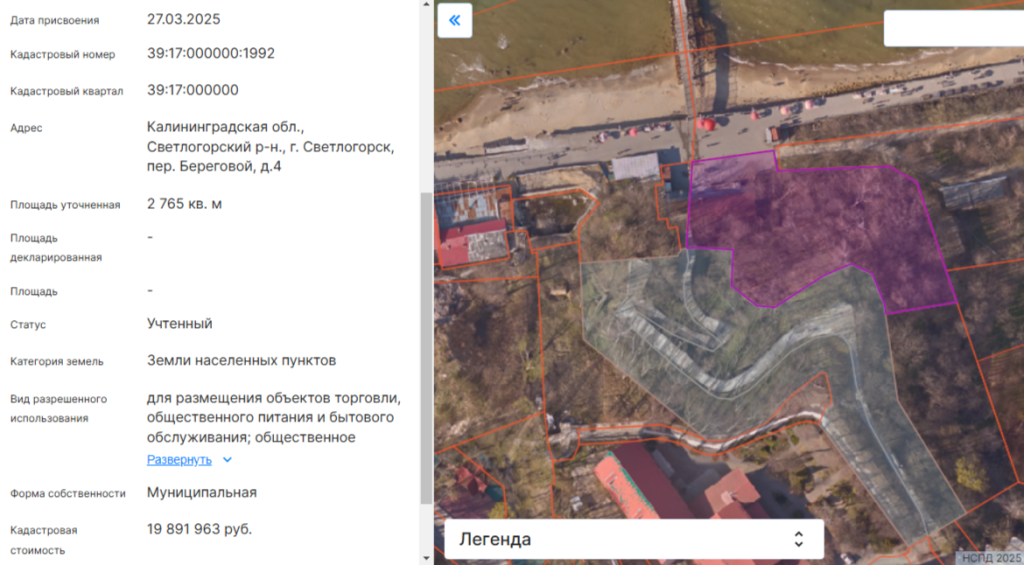The height and width of the screenshot is (565, 1024).
Task: Select cadastral number '39:17:000000:1992'
Action: [x=211, y=54]
